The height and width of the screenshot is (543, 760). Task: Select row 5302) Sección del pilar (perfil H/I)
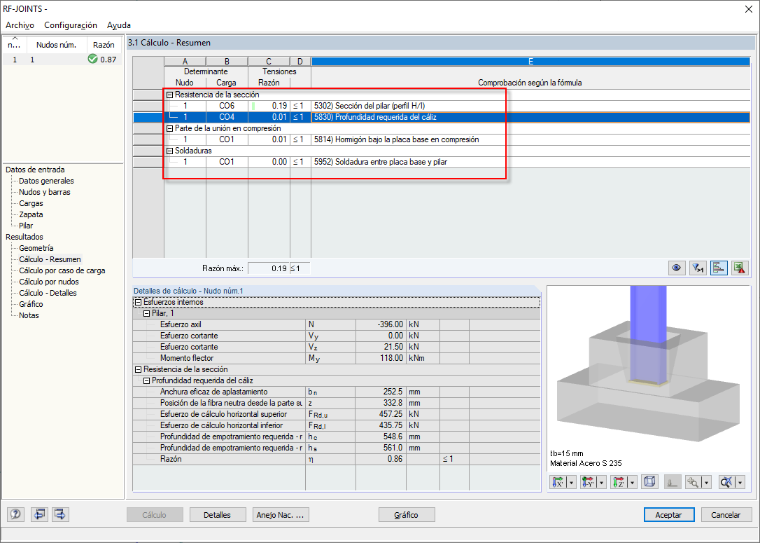coord(441,106)
